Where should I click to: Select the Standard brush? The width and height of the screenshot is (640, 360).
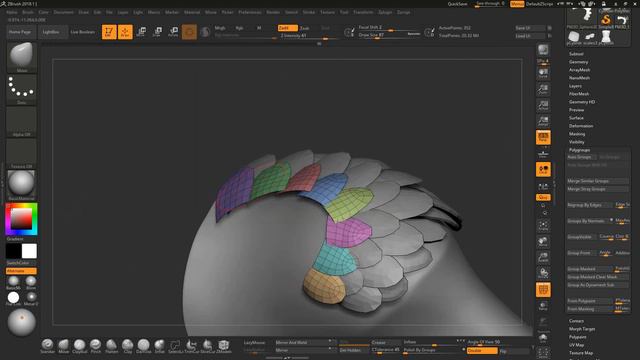(48, 346)
